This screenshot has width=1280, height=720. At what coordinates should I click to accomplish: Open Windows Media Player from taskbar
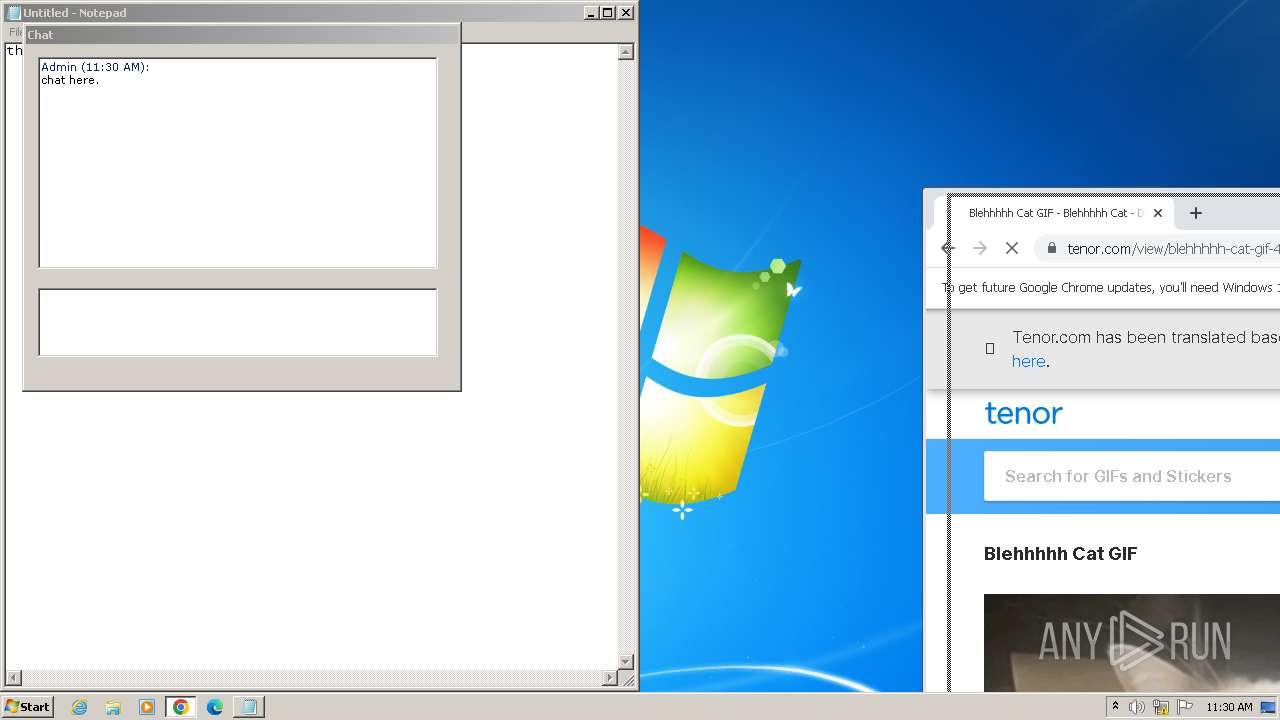(x=147, y=707)
